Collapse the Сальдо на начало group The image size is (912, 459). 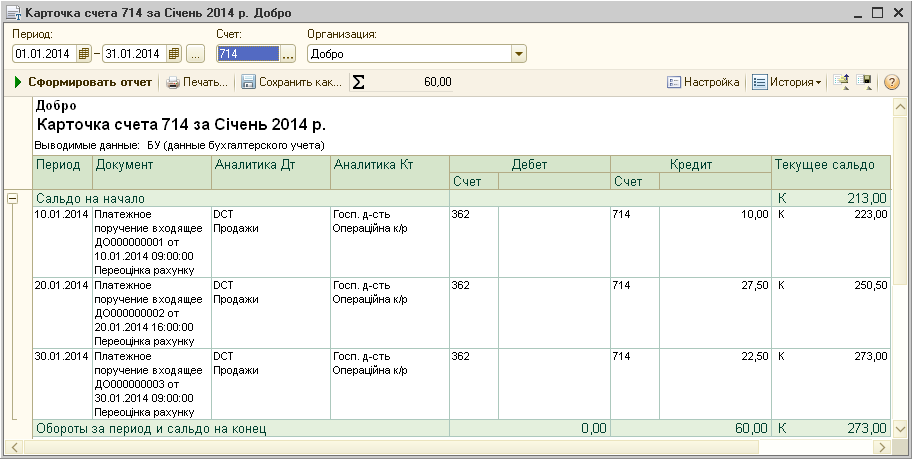point(12,198)
